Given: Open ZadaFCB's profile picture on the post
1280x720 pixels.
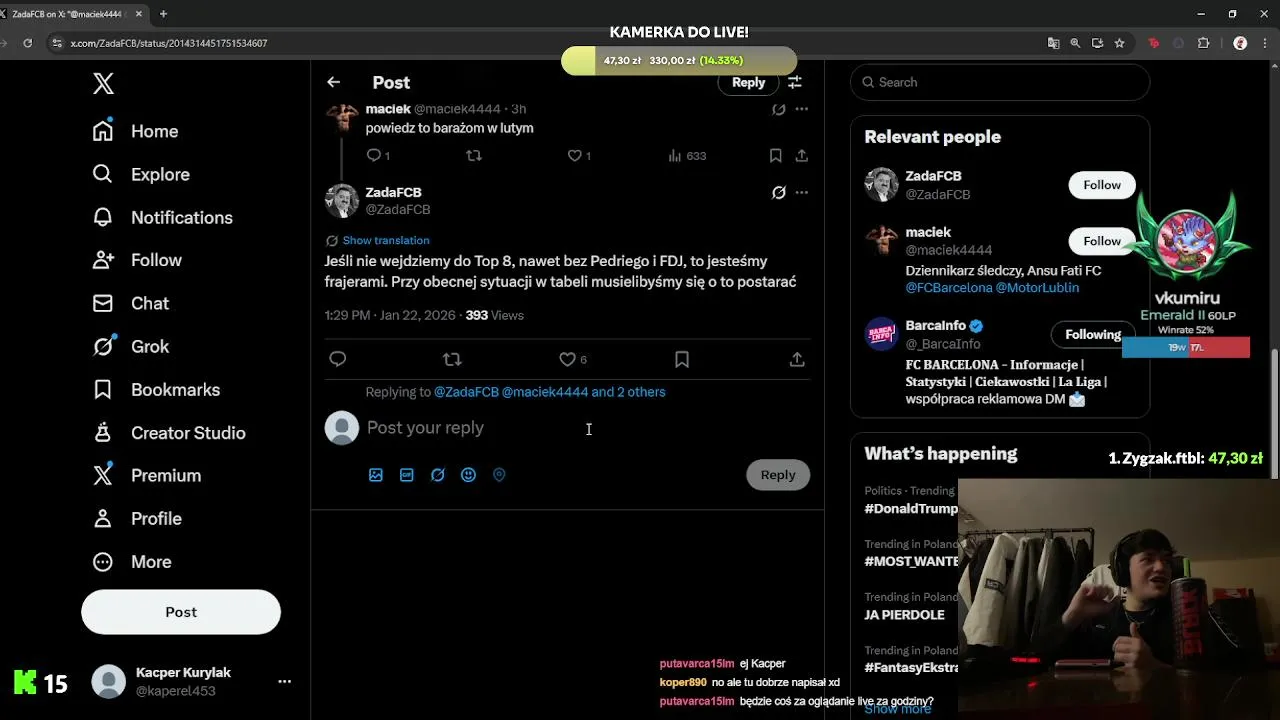Looking at the screenshot, I should pos(342,201).
